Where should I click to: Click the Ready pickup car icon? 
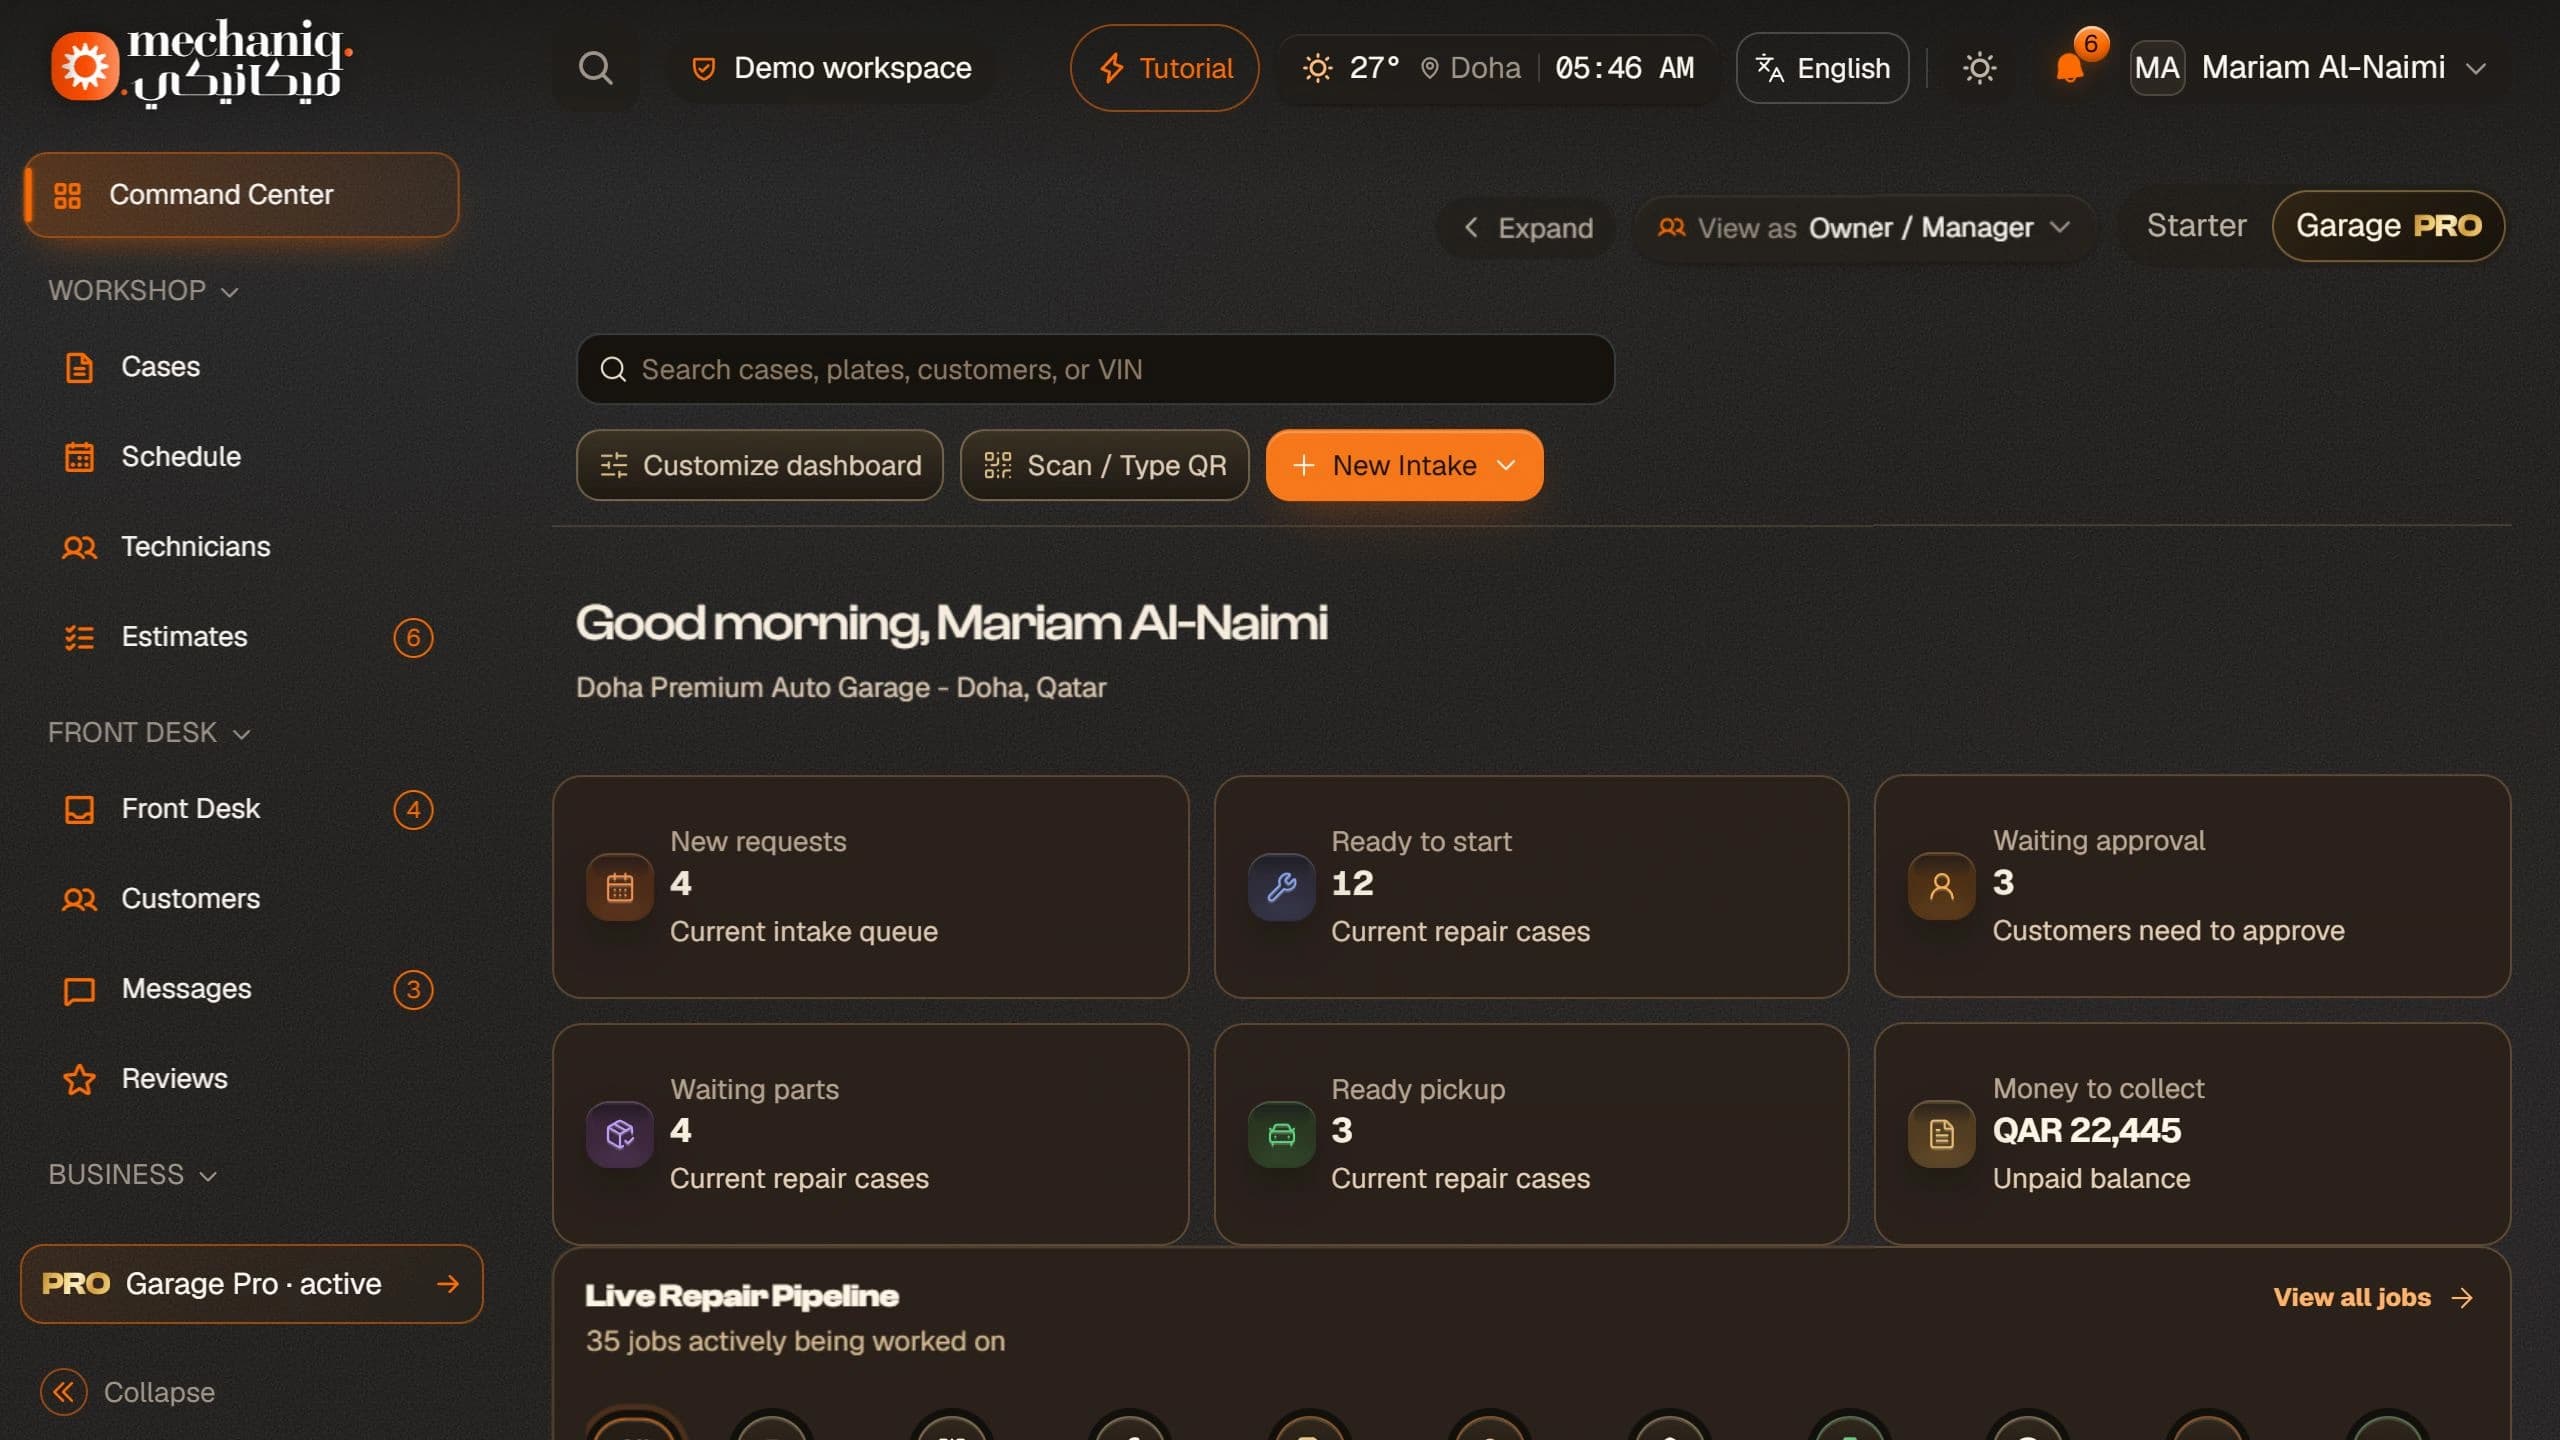(x=1282, y=1134)
